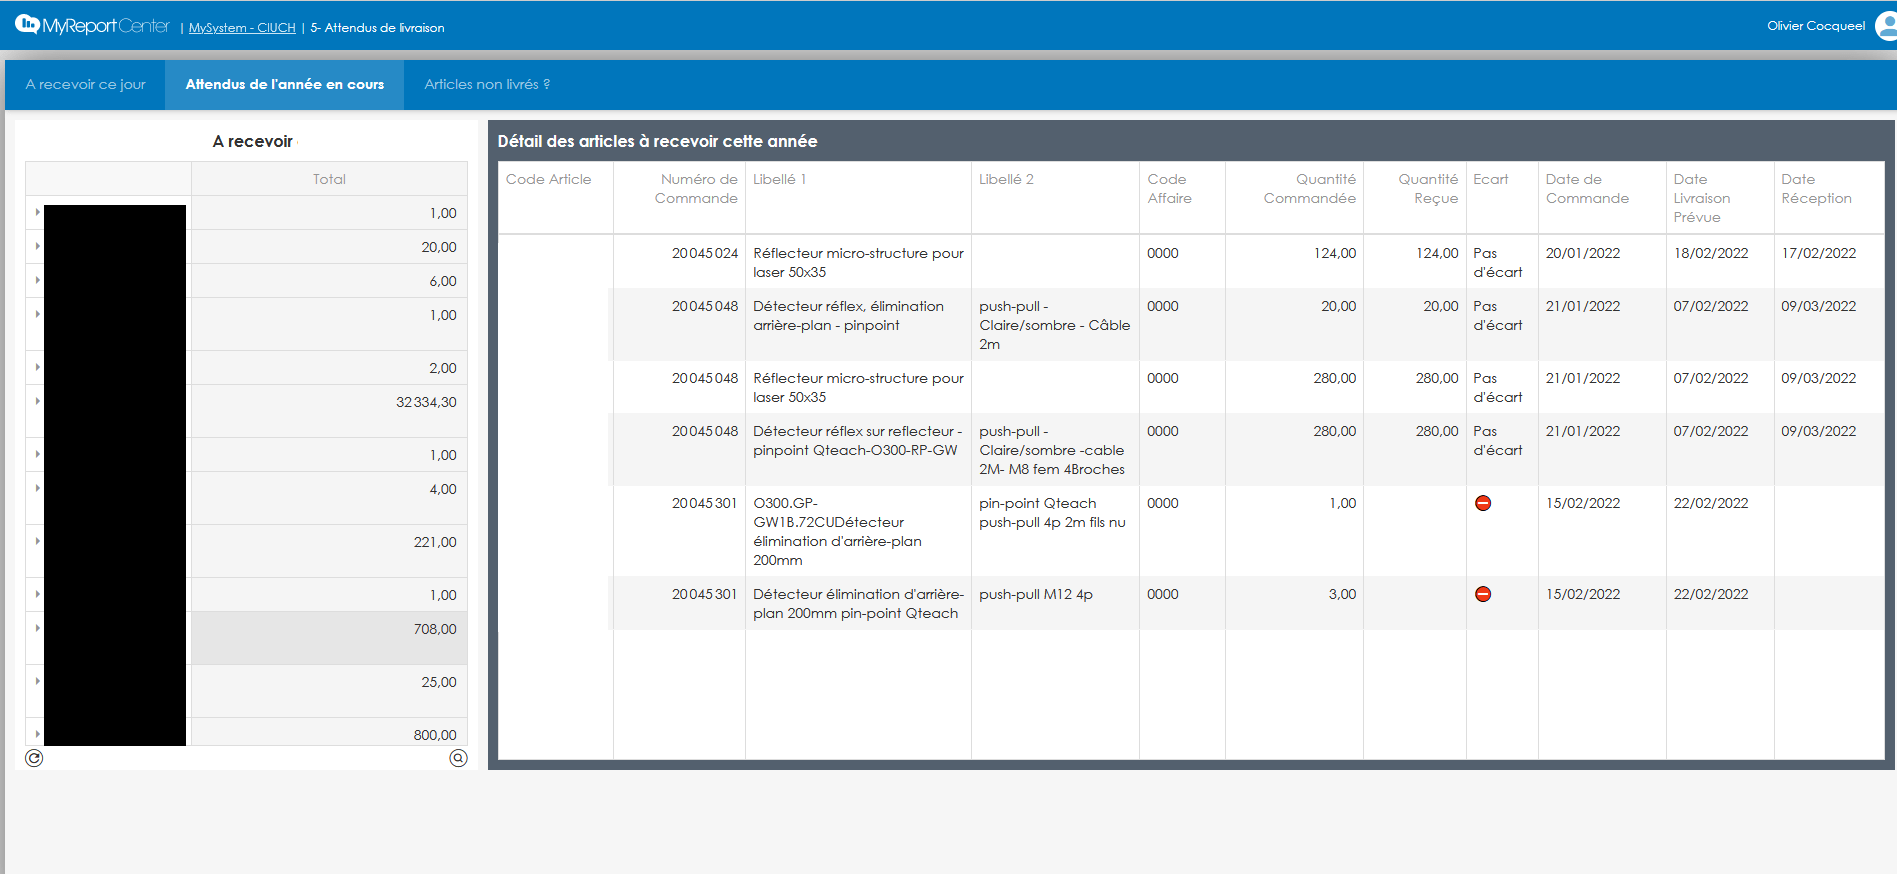
Task: Click the circular refresh icon below the table
Action: click(34, 758)
